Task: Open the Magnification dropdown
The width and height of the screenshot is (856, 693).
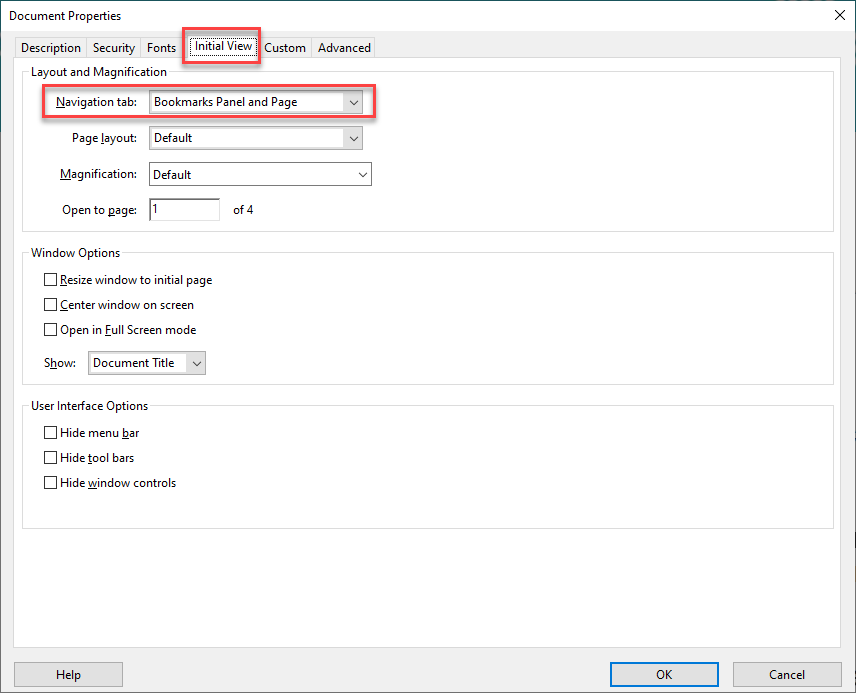Action: pos(362,174)
